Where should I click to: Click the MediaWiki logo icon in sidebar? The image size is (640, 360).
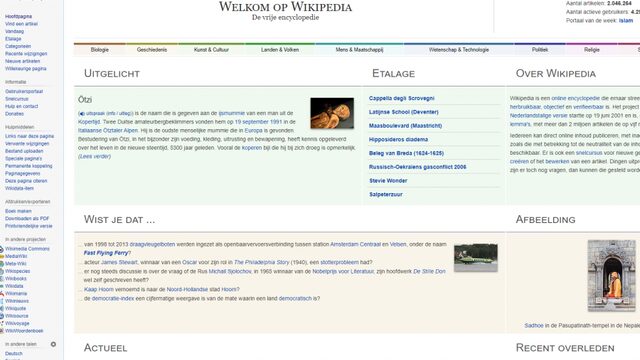pos(2,256)
